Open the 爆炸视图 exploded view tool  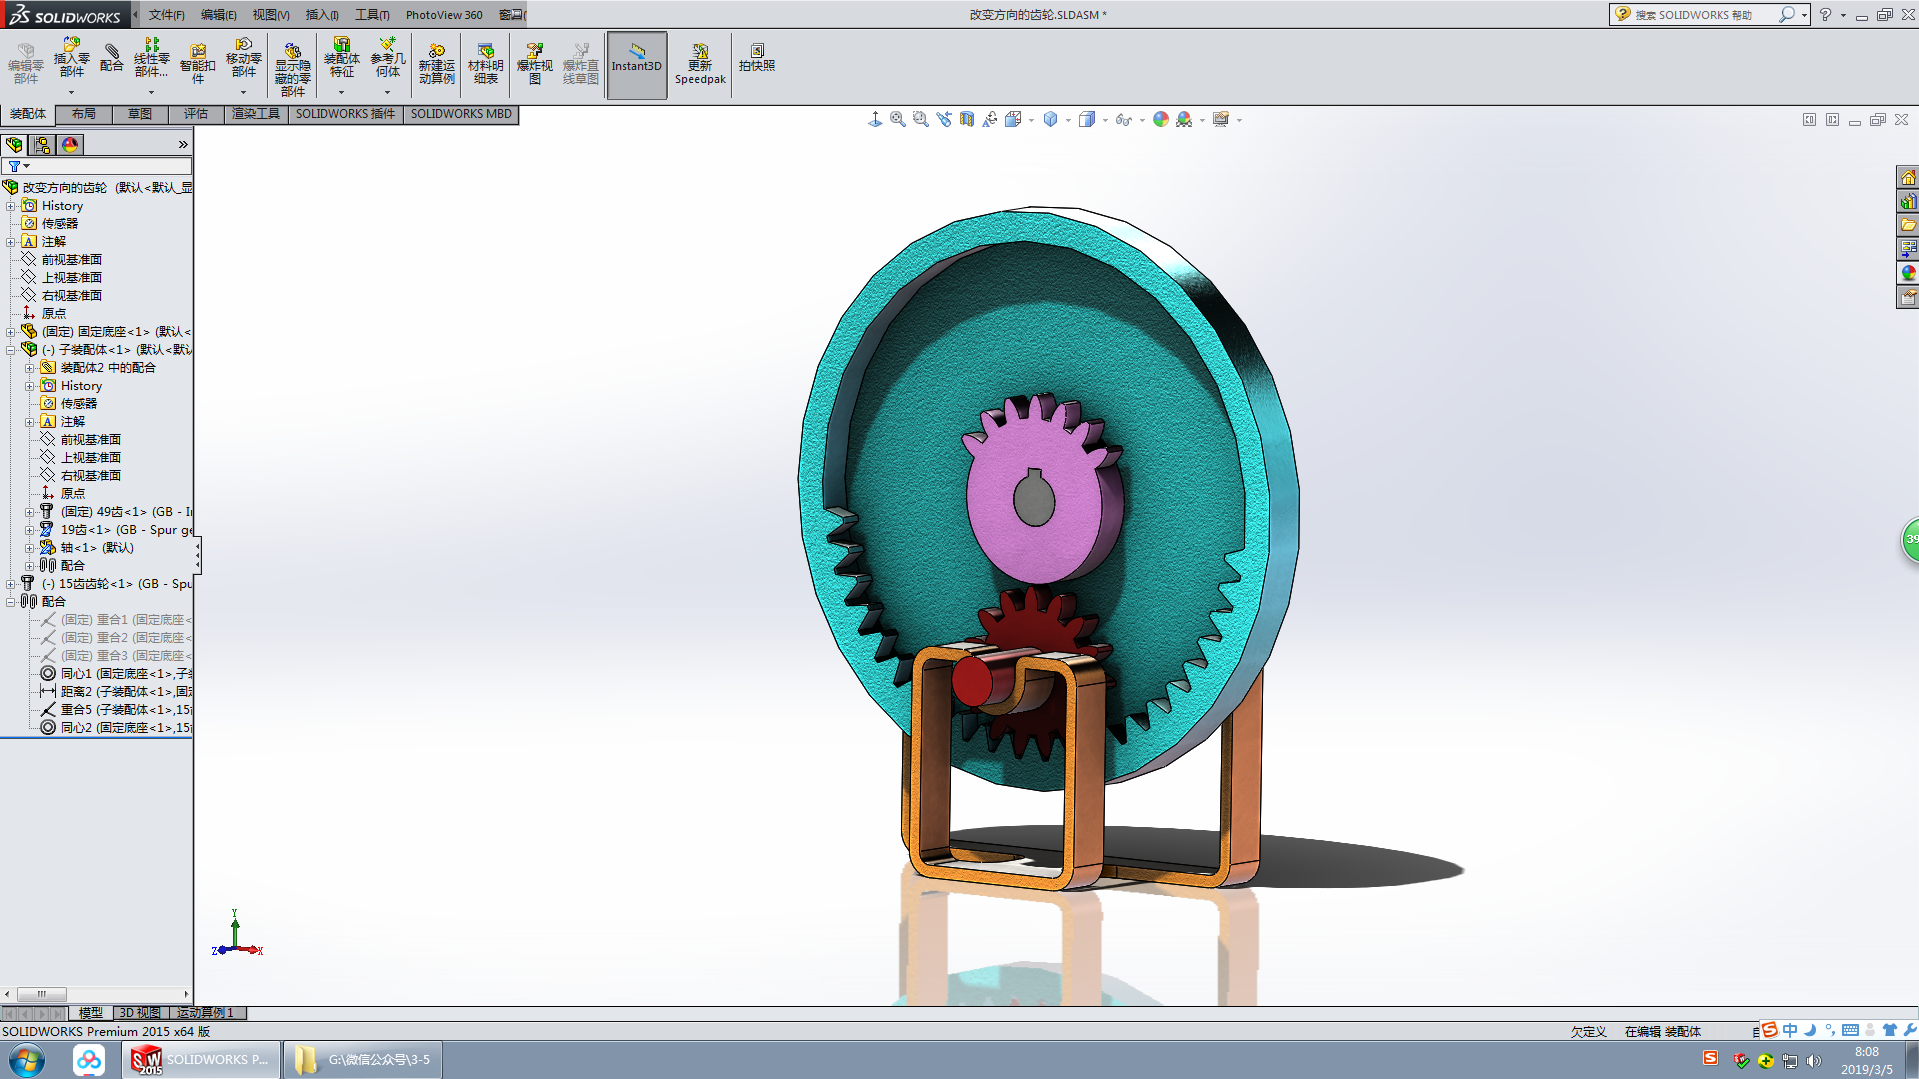[x=534, y=63]
